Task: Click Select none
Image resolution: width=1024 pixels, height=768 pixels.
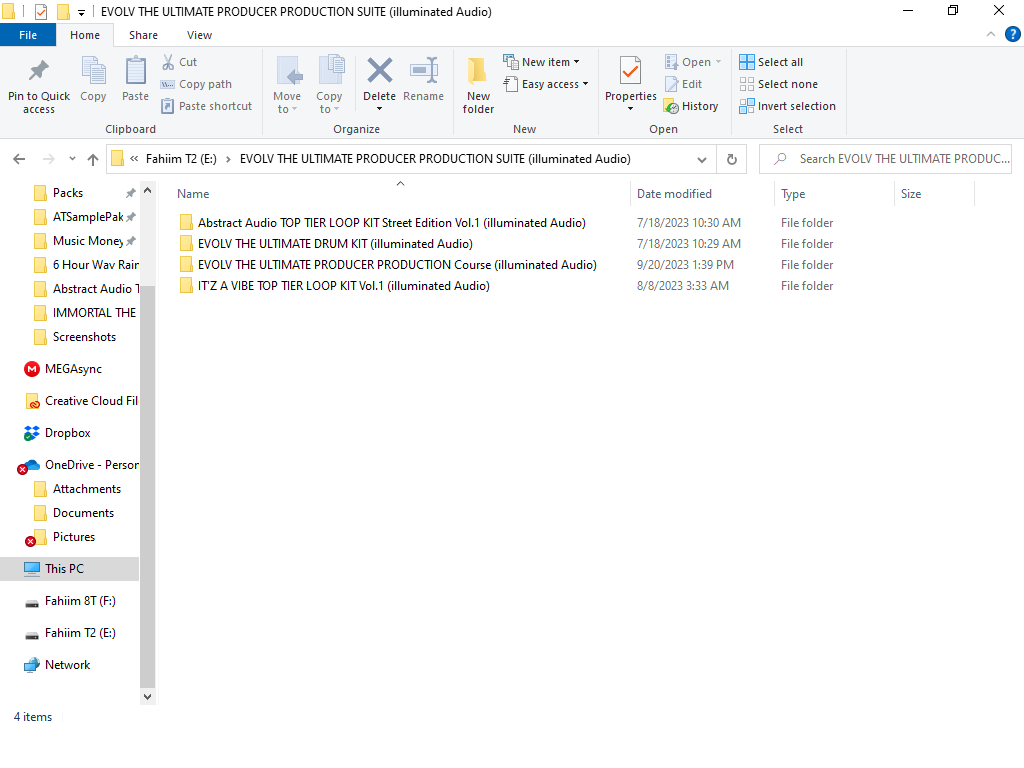Action: point(778,84)
